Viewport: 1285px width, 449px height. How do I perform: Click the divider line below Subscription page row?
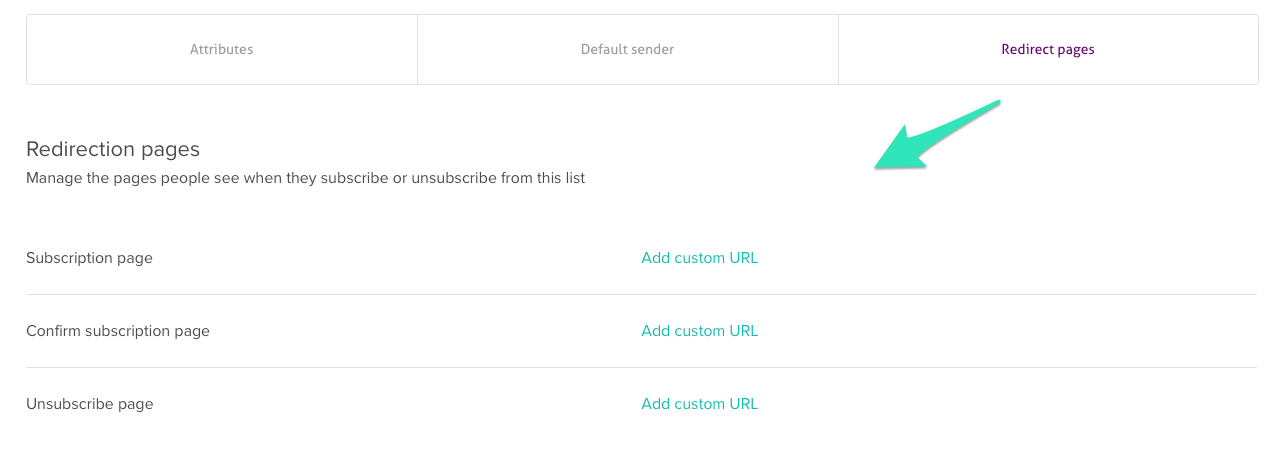pyautogui.click(x=640, y=294)
